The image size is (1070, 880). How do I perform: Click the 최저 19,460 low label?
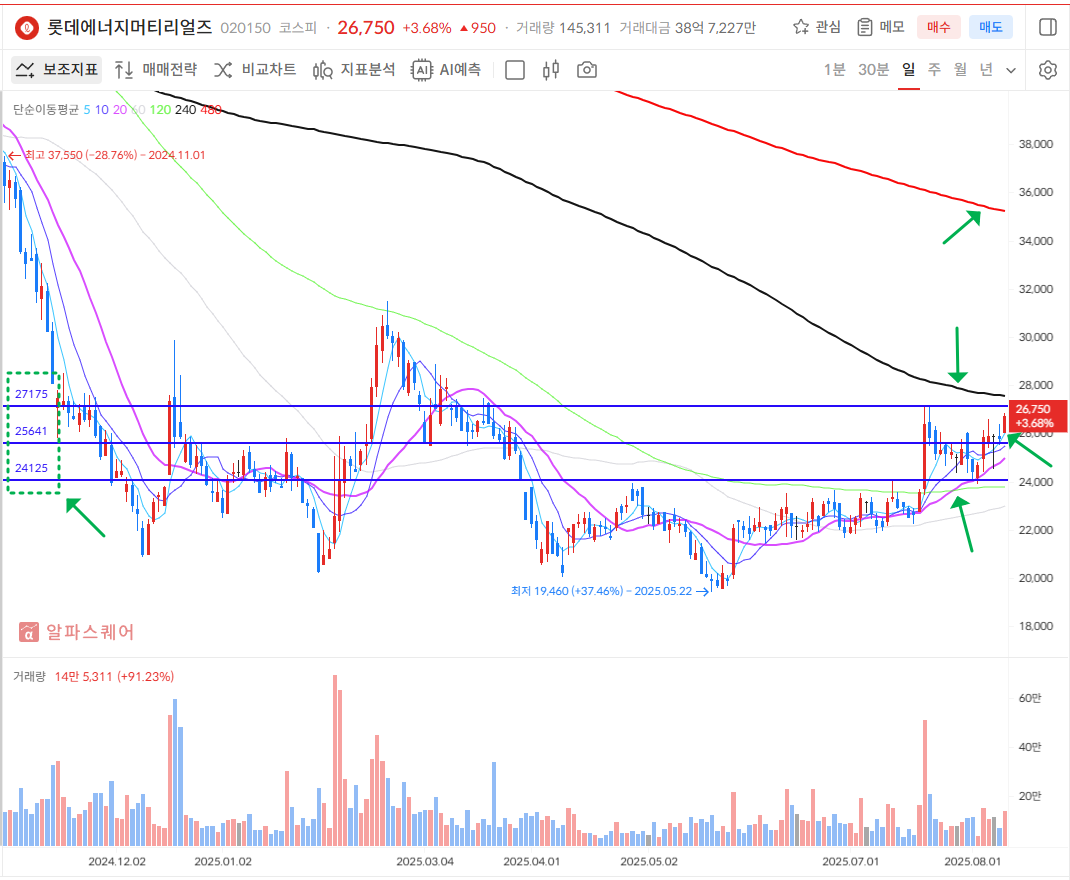coord(601,591)
